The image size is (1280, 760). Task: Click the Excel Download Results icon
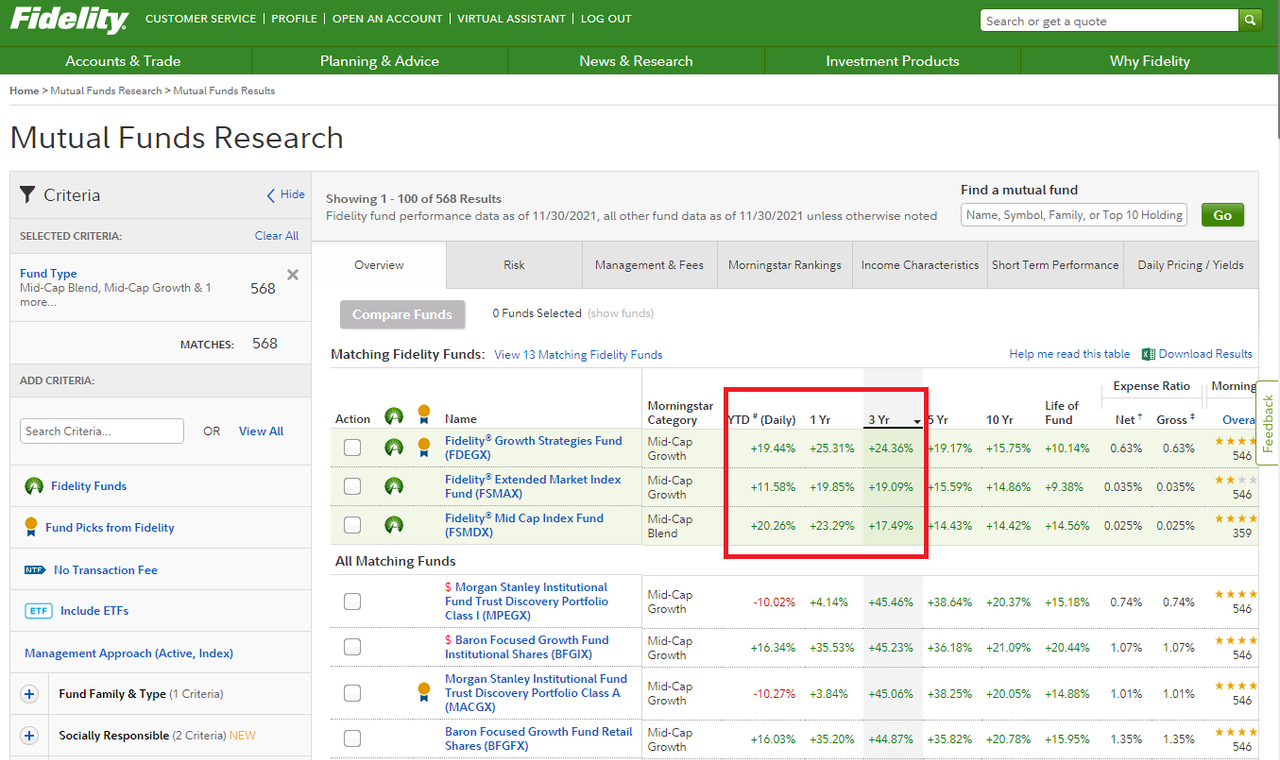point(1148,354)
